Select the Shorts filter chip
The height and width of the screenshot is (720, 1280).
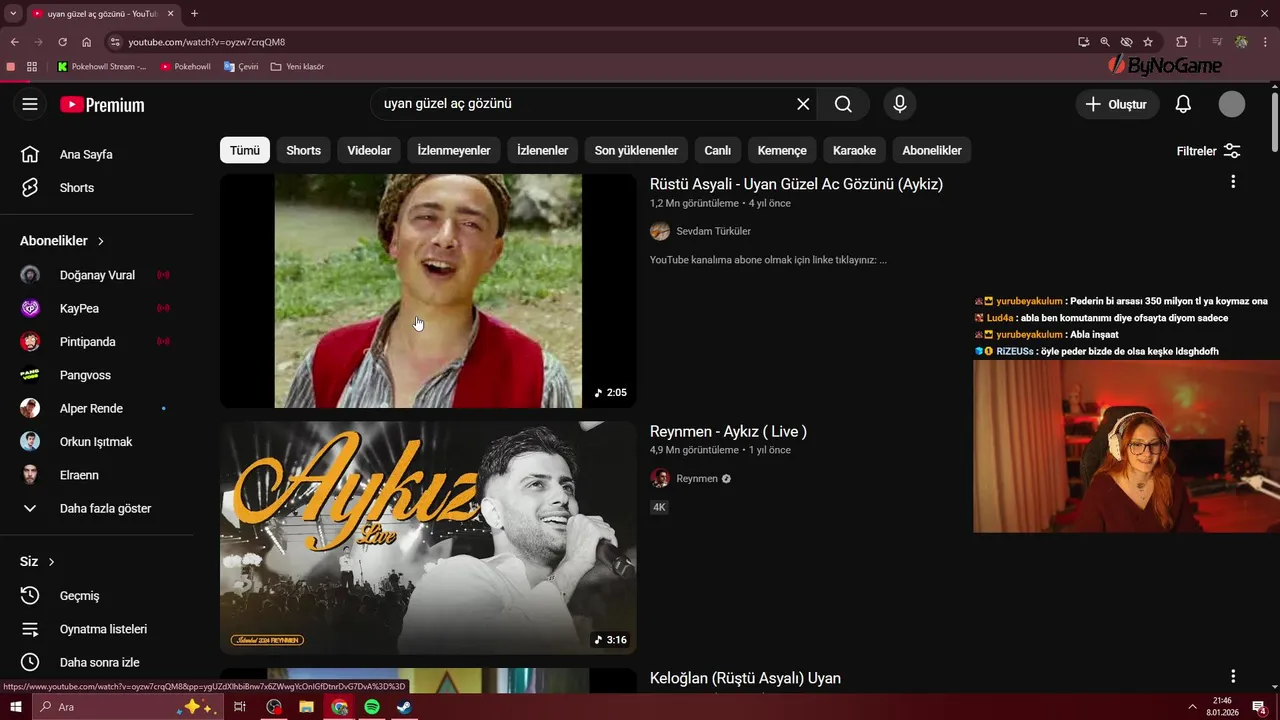point(303,150)
